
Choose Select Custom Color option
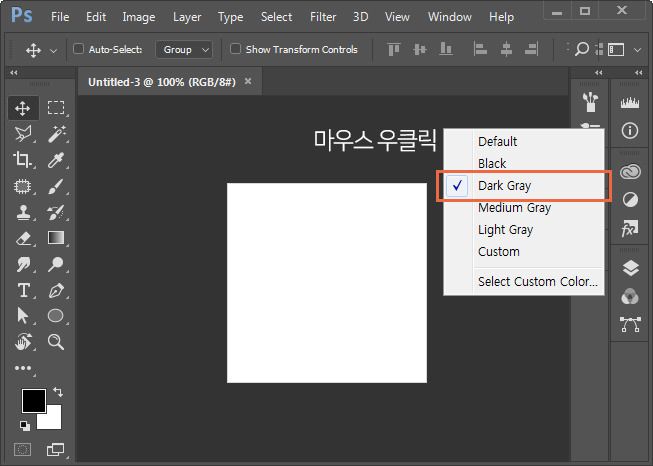(523, 282)
